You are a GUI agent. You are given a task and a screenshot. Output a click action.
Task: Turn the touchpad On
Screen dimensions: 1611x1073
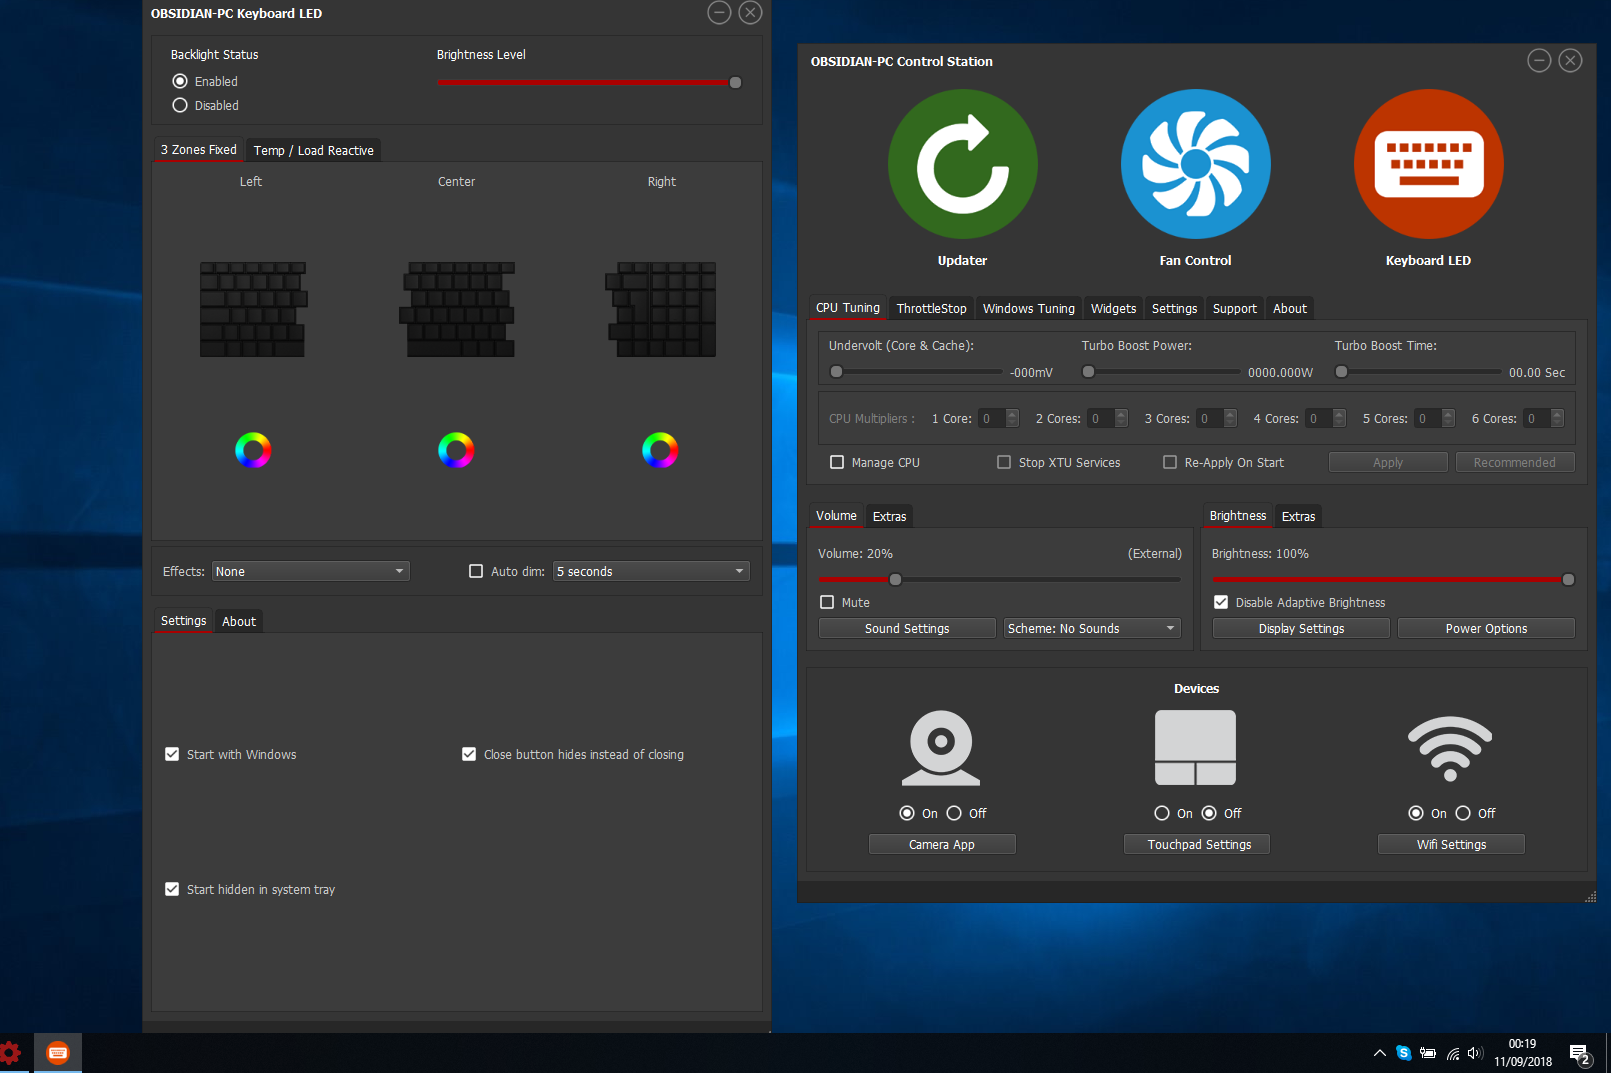[x=1162, y=813]
